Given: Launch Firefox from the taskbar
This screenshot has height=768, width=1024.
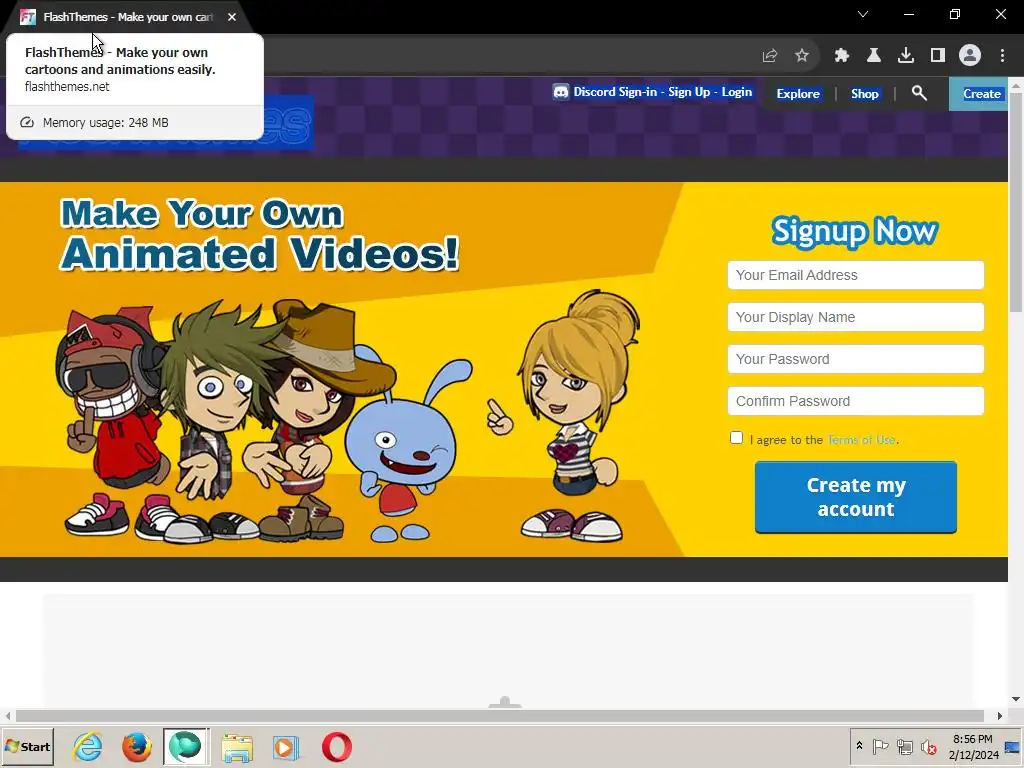Looking at the screenshot, I should point(136,746).
